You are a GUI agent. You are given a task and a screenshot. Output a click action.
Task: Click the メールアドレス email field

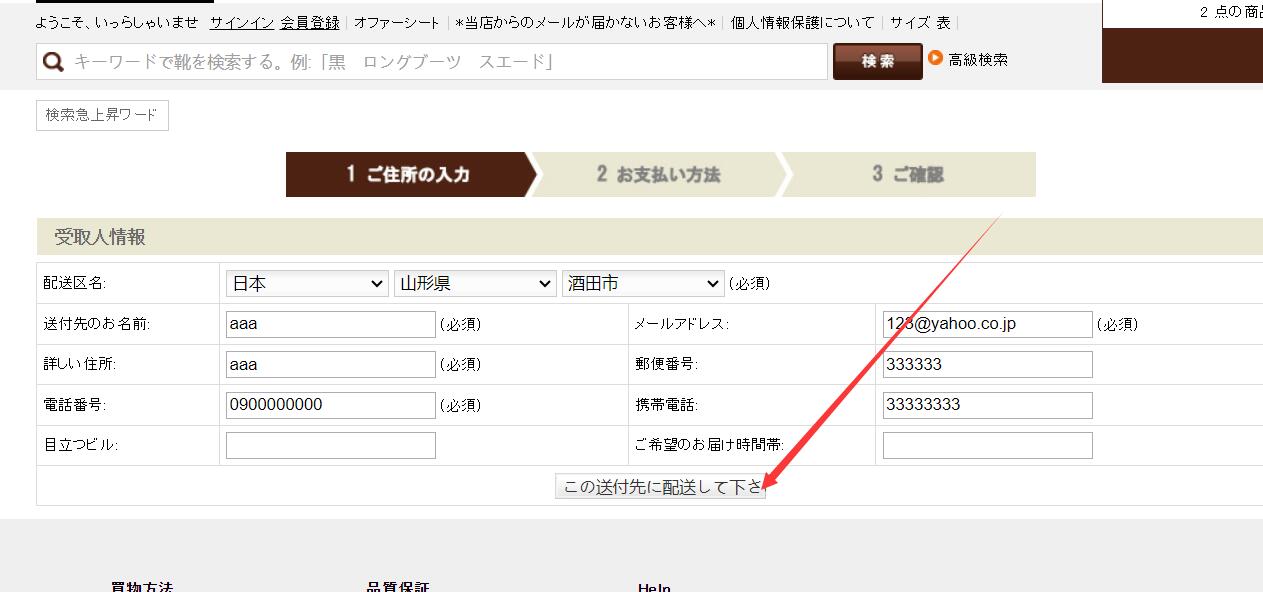coord(987,324)
